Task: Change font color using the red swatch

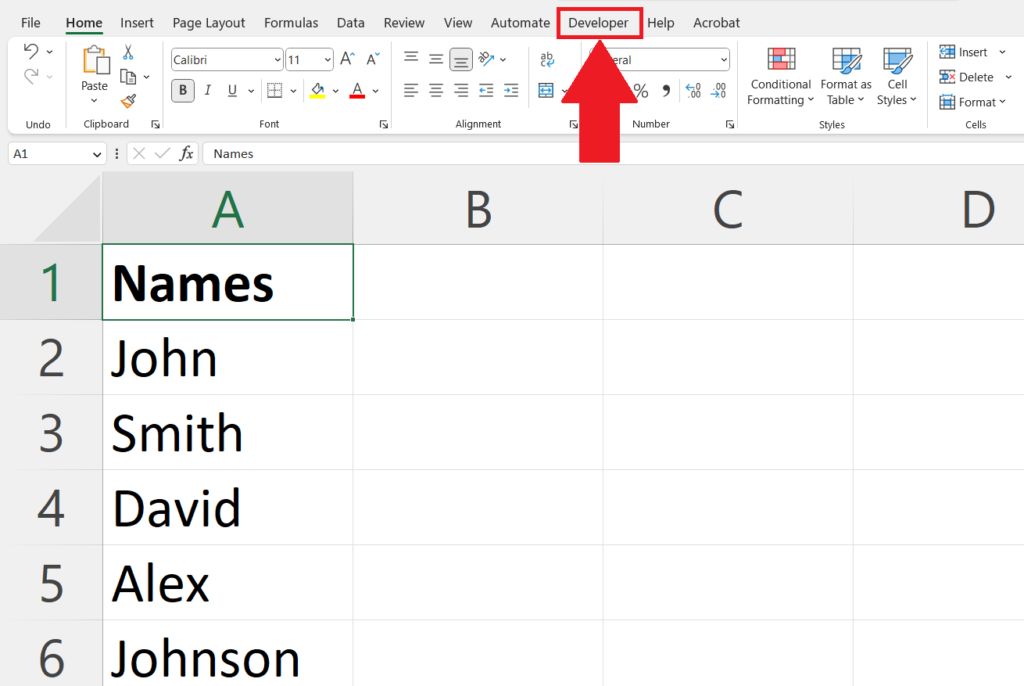Action: [x=357, y=90]
